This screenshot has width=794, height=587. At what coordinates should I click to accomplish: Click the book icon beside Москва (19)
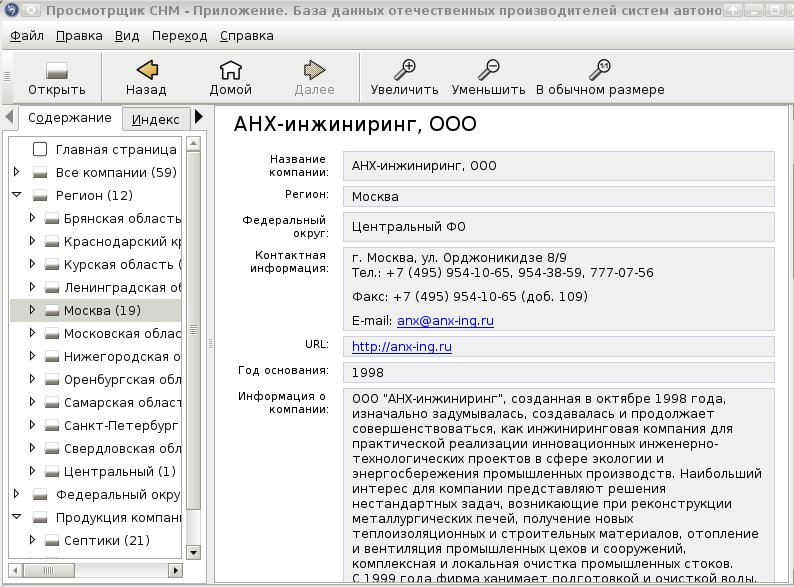52,310
